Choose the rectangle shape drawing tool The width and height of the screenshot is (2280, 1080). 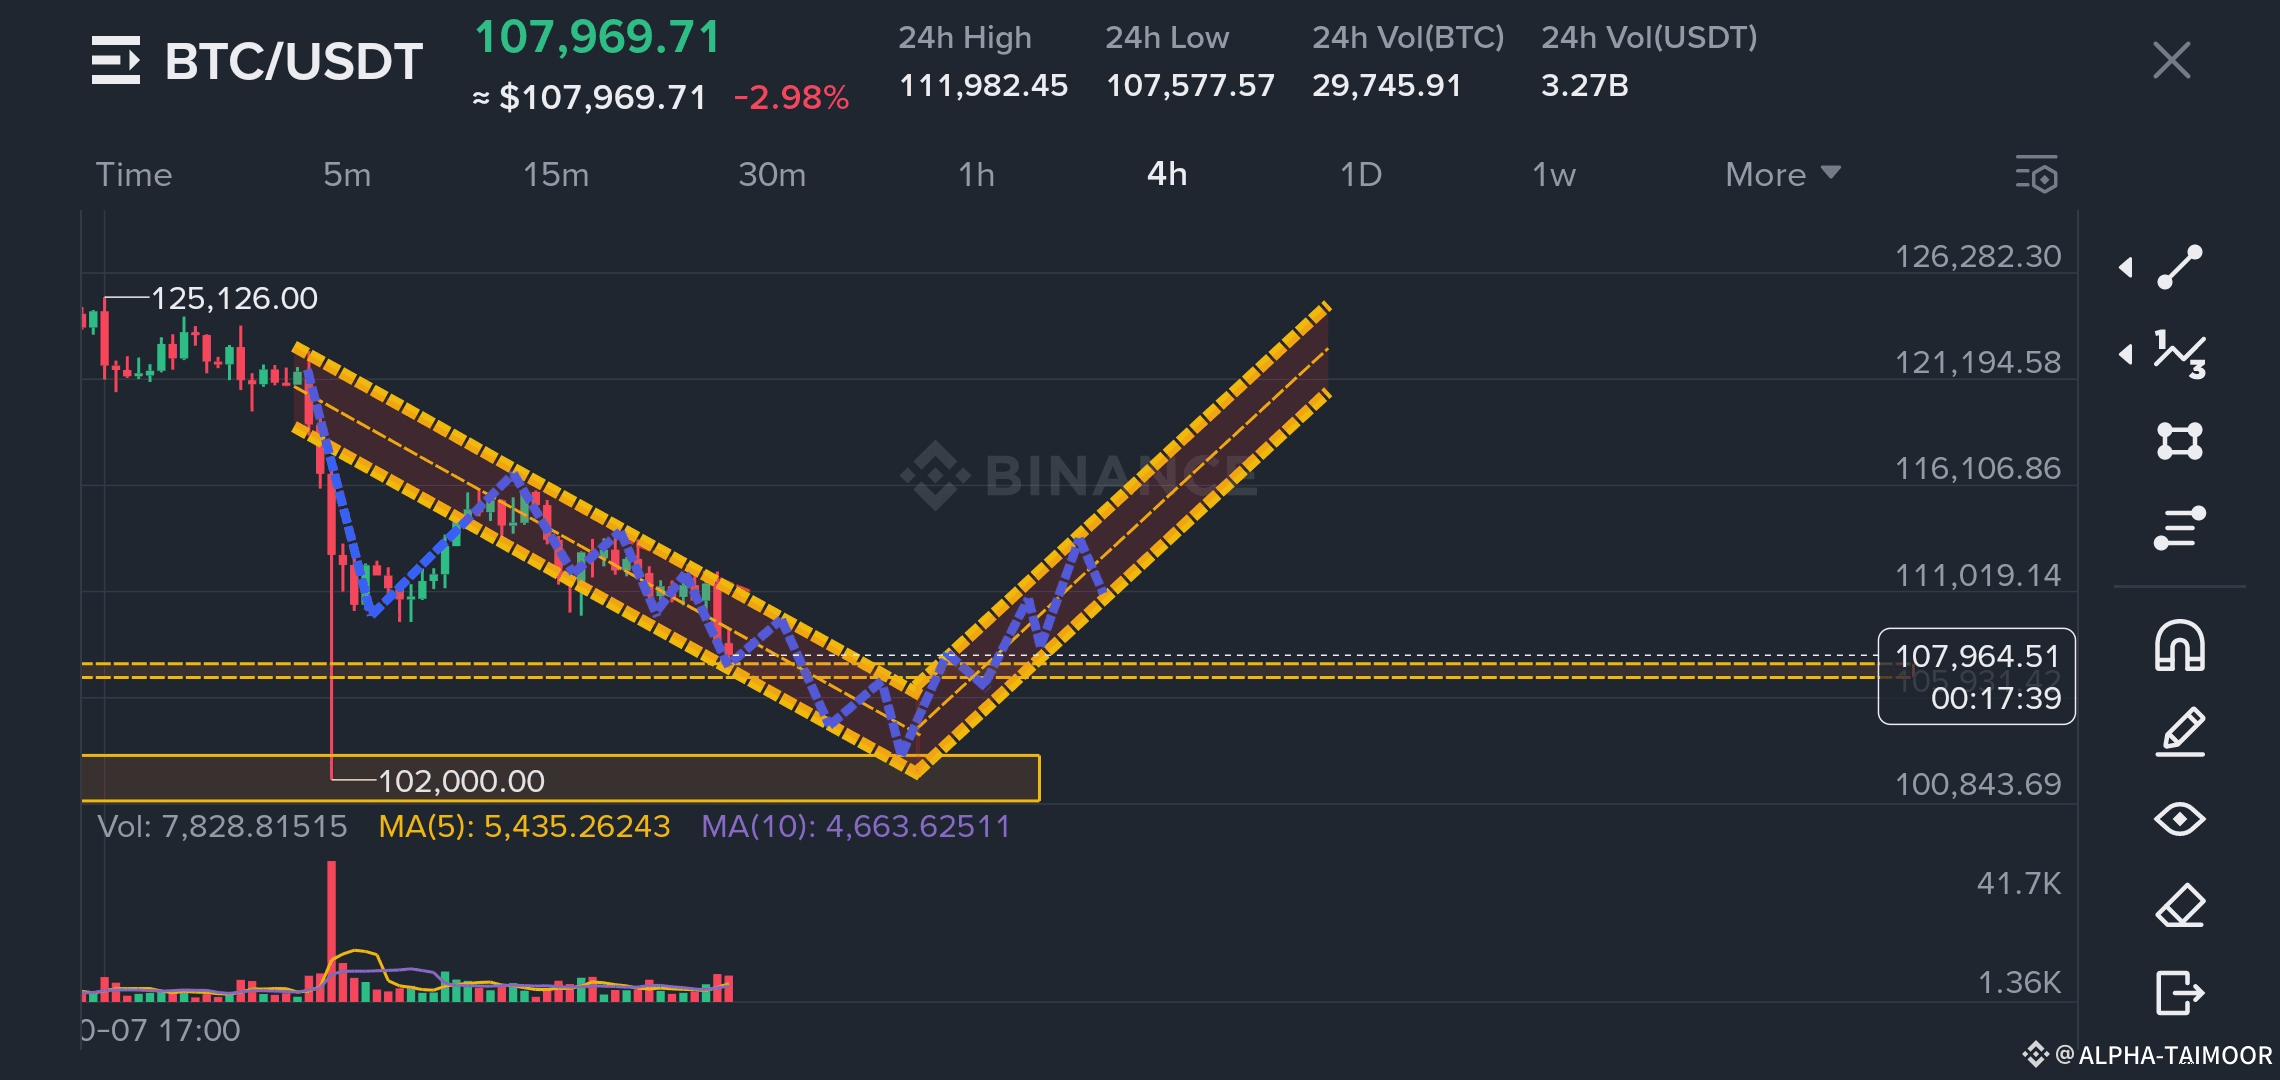(2180, 441)
